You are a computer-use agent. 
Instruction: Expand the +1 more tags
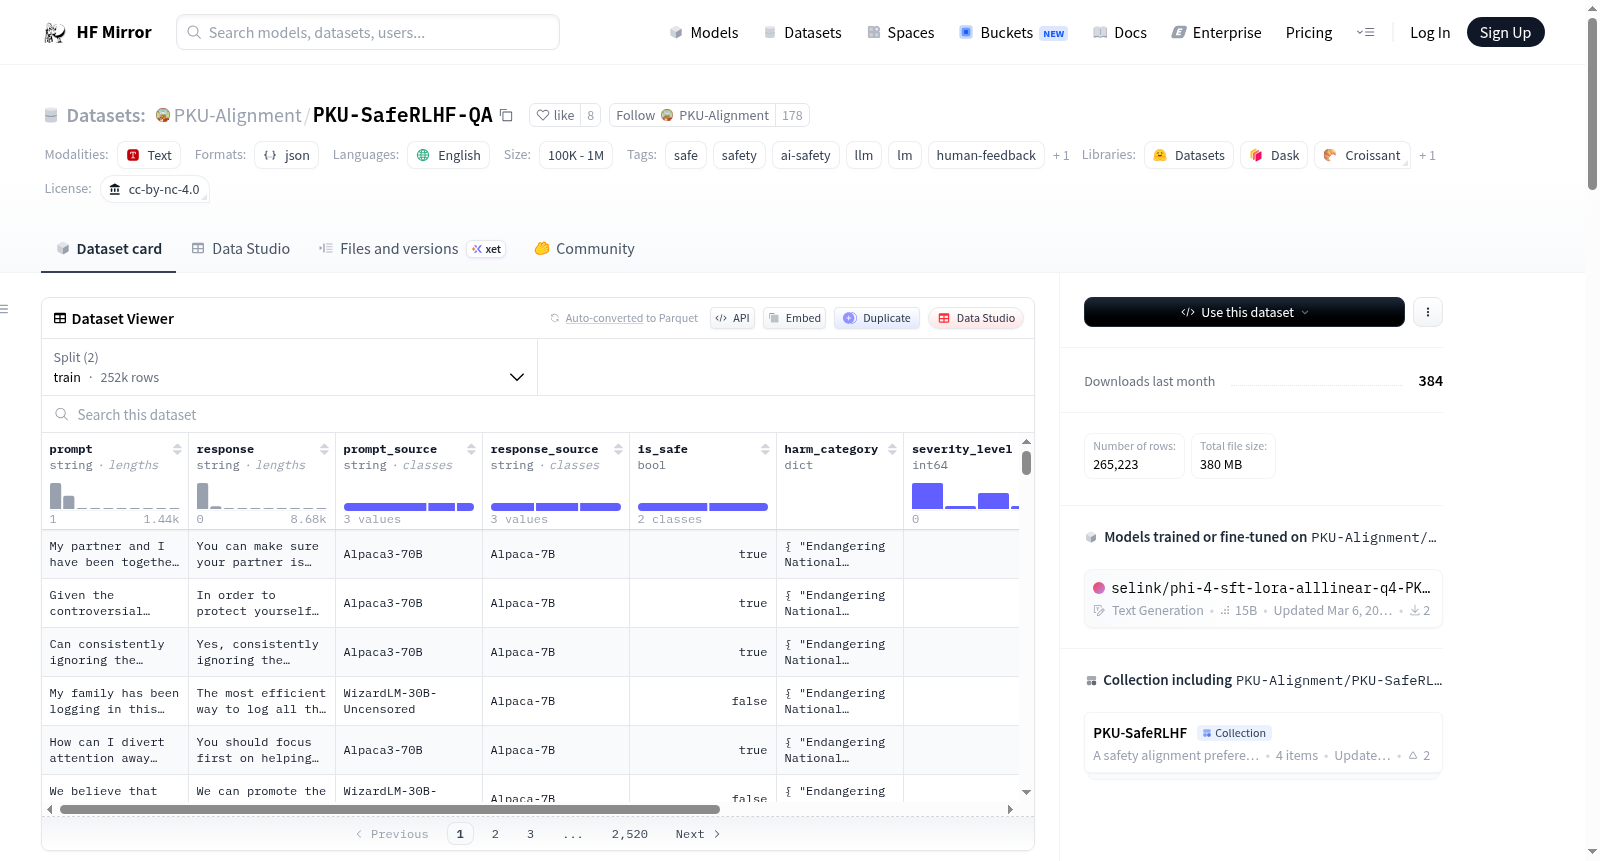(x=1061, y=155)
